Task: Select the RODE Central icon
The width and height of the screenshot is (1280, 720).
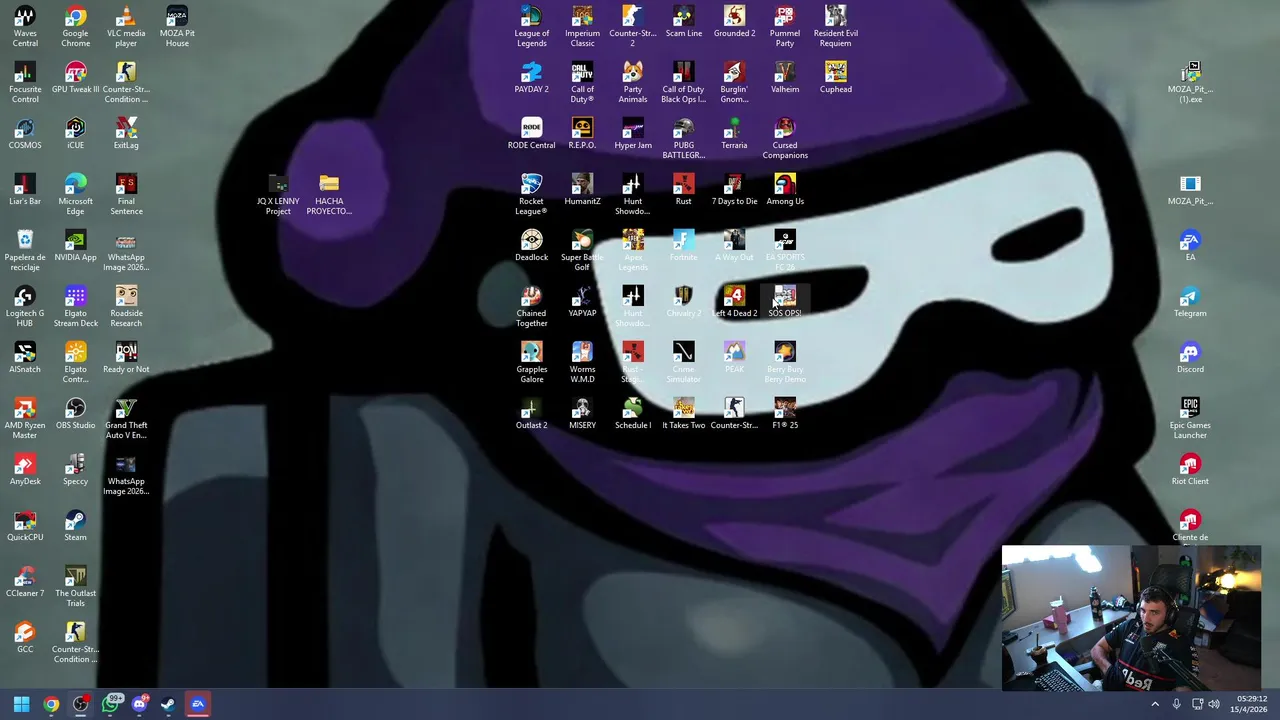Action: pos(531,133)
